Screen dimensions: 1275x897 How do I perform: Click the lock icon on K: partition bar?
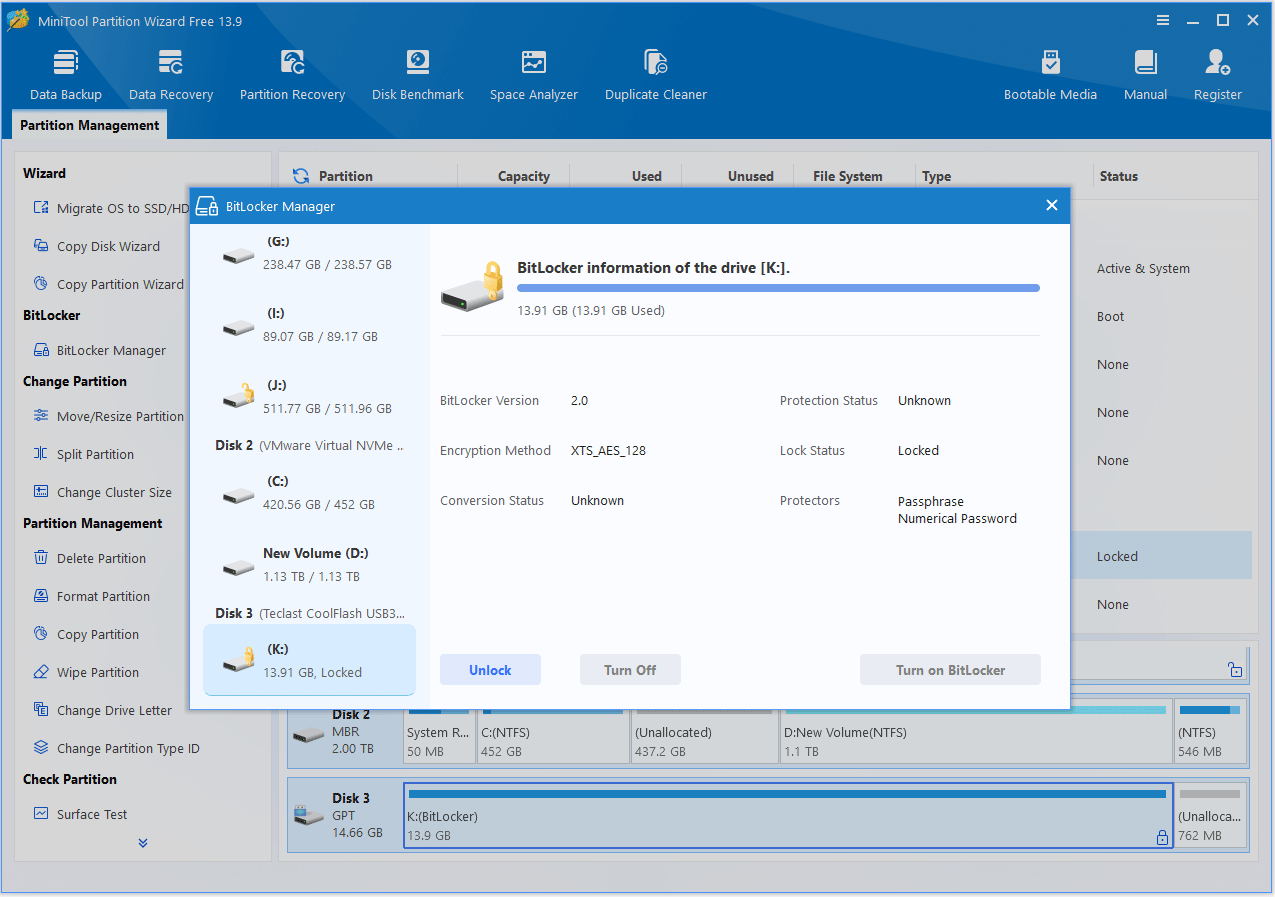(1161, 838)
